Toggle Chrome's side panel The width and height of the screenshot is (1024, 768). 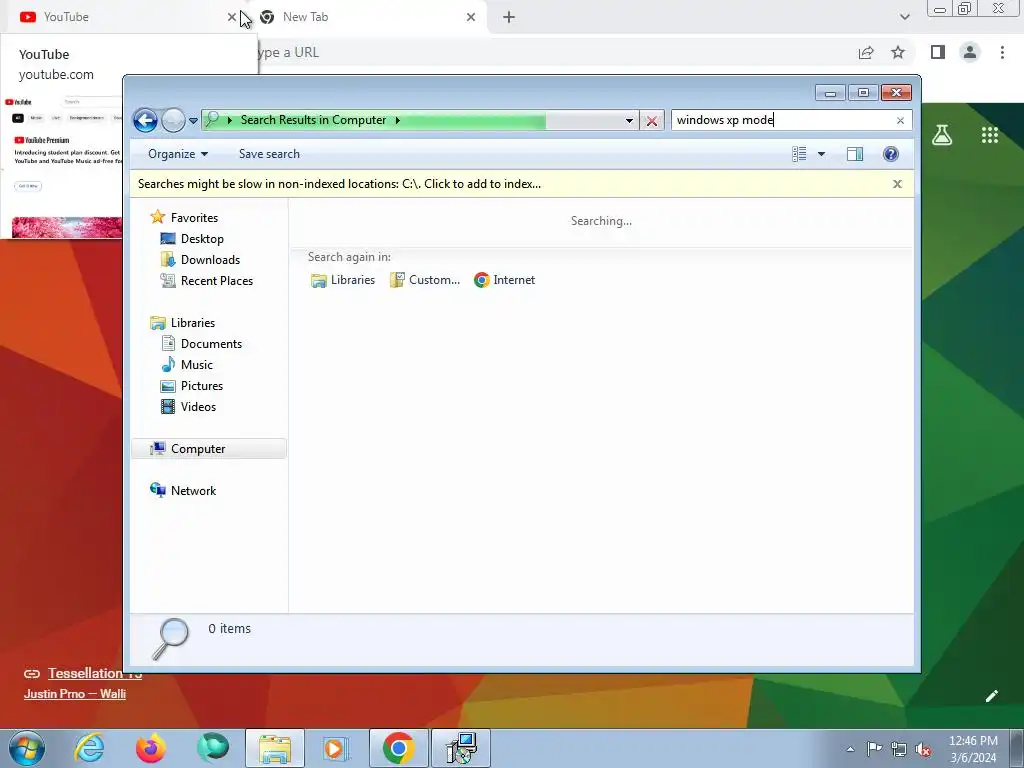pyautogui.click(x=938, y=52)
